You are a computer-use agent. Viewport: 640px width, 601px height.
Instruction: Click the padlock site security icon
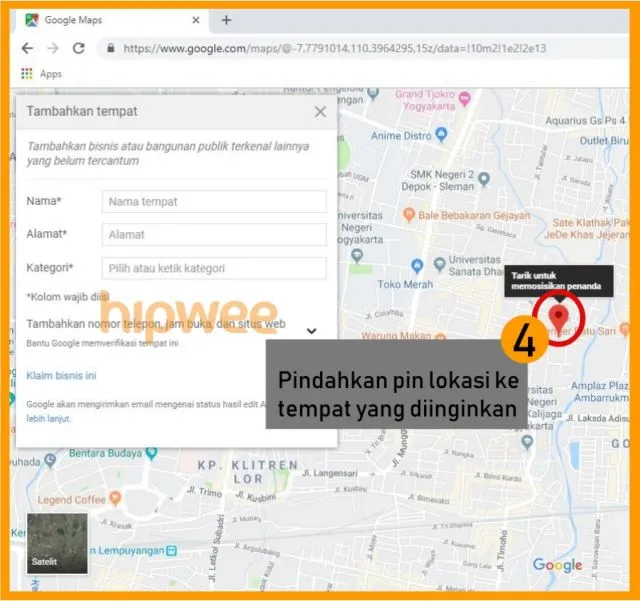coord(111,48)
